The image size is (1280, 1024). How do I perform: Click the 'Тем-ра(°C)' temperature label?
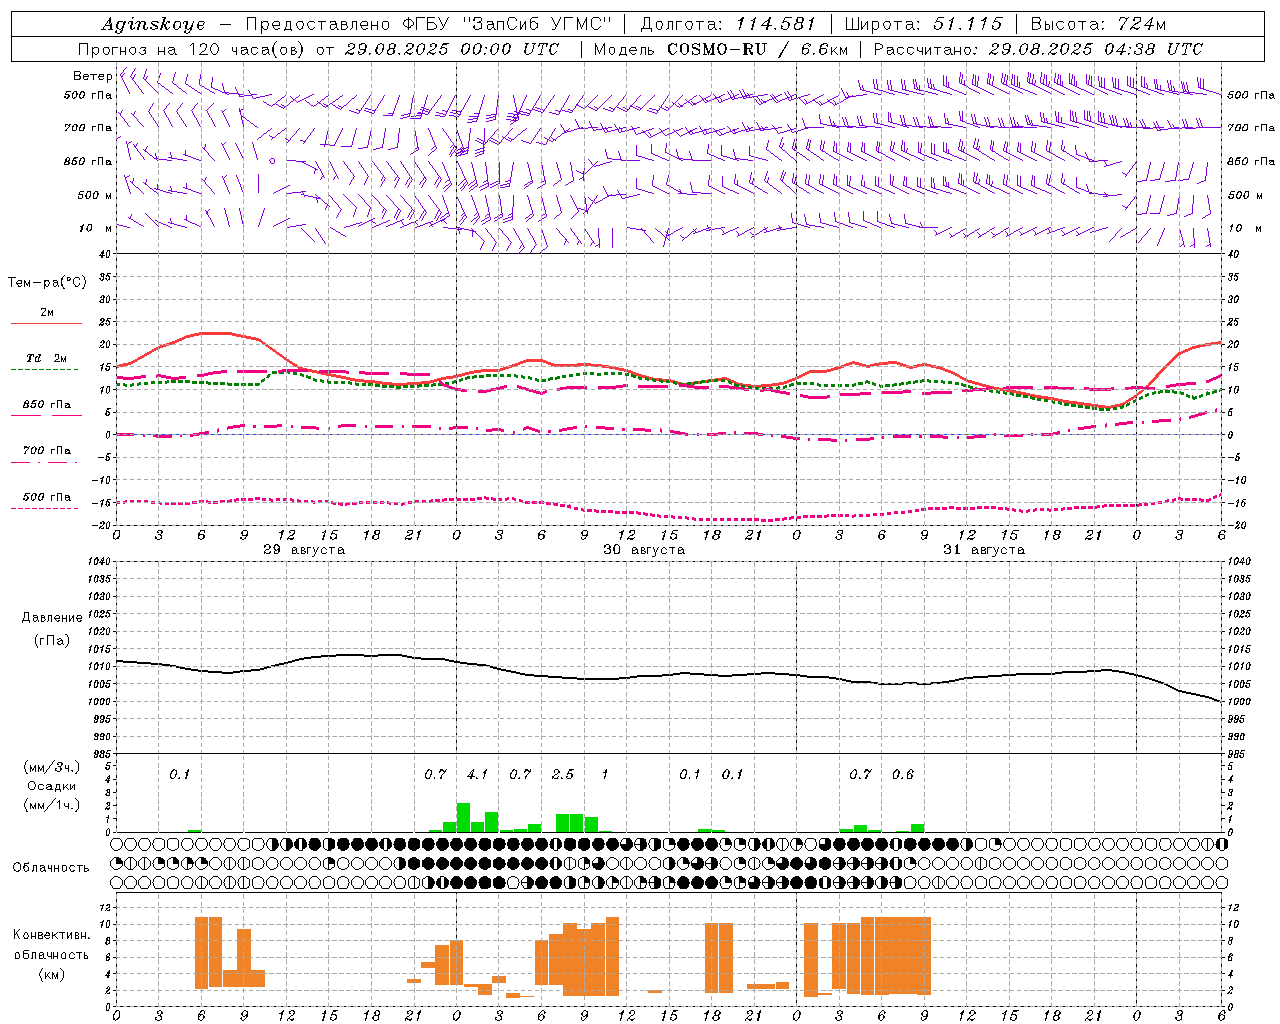[x=47, y=283]
